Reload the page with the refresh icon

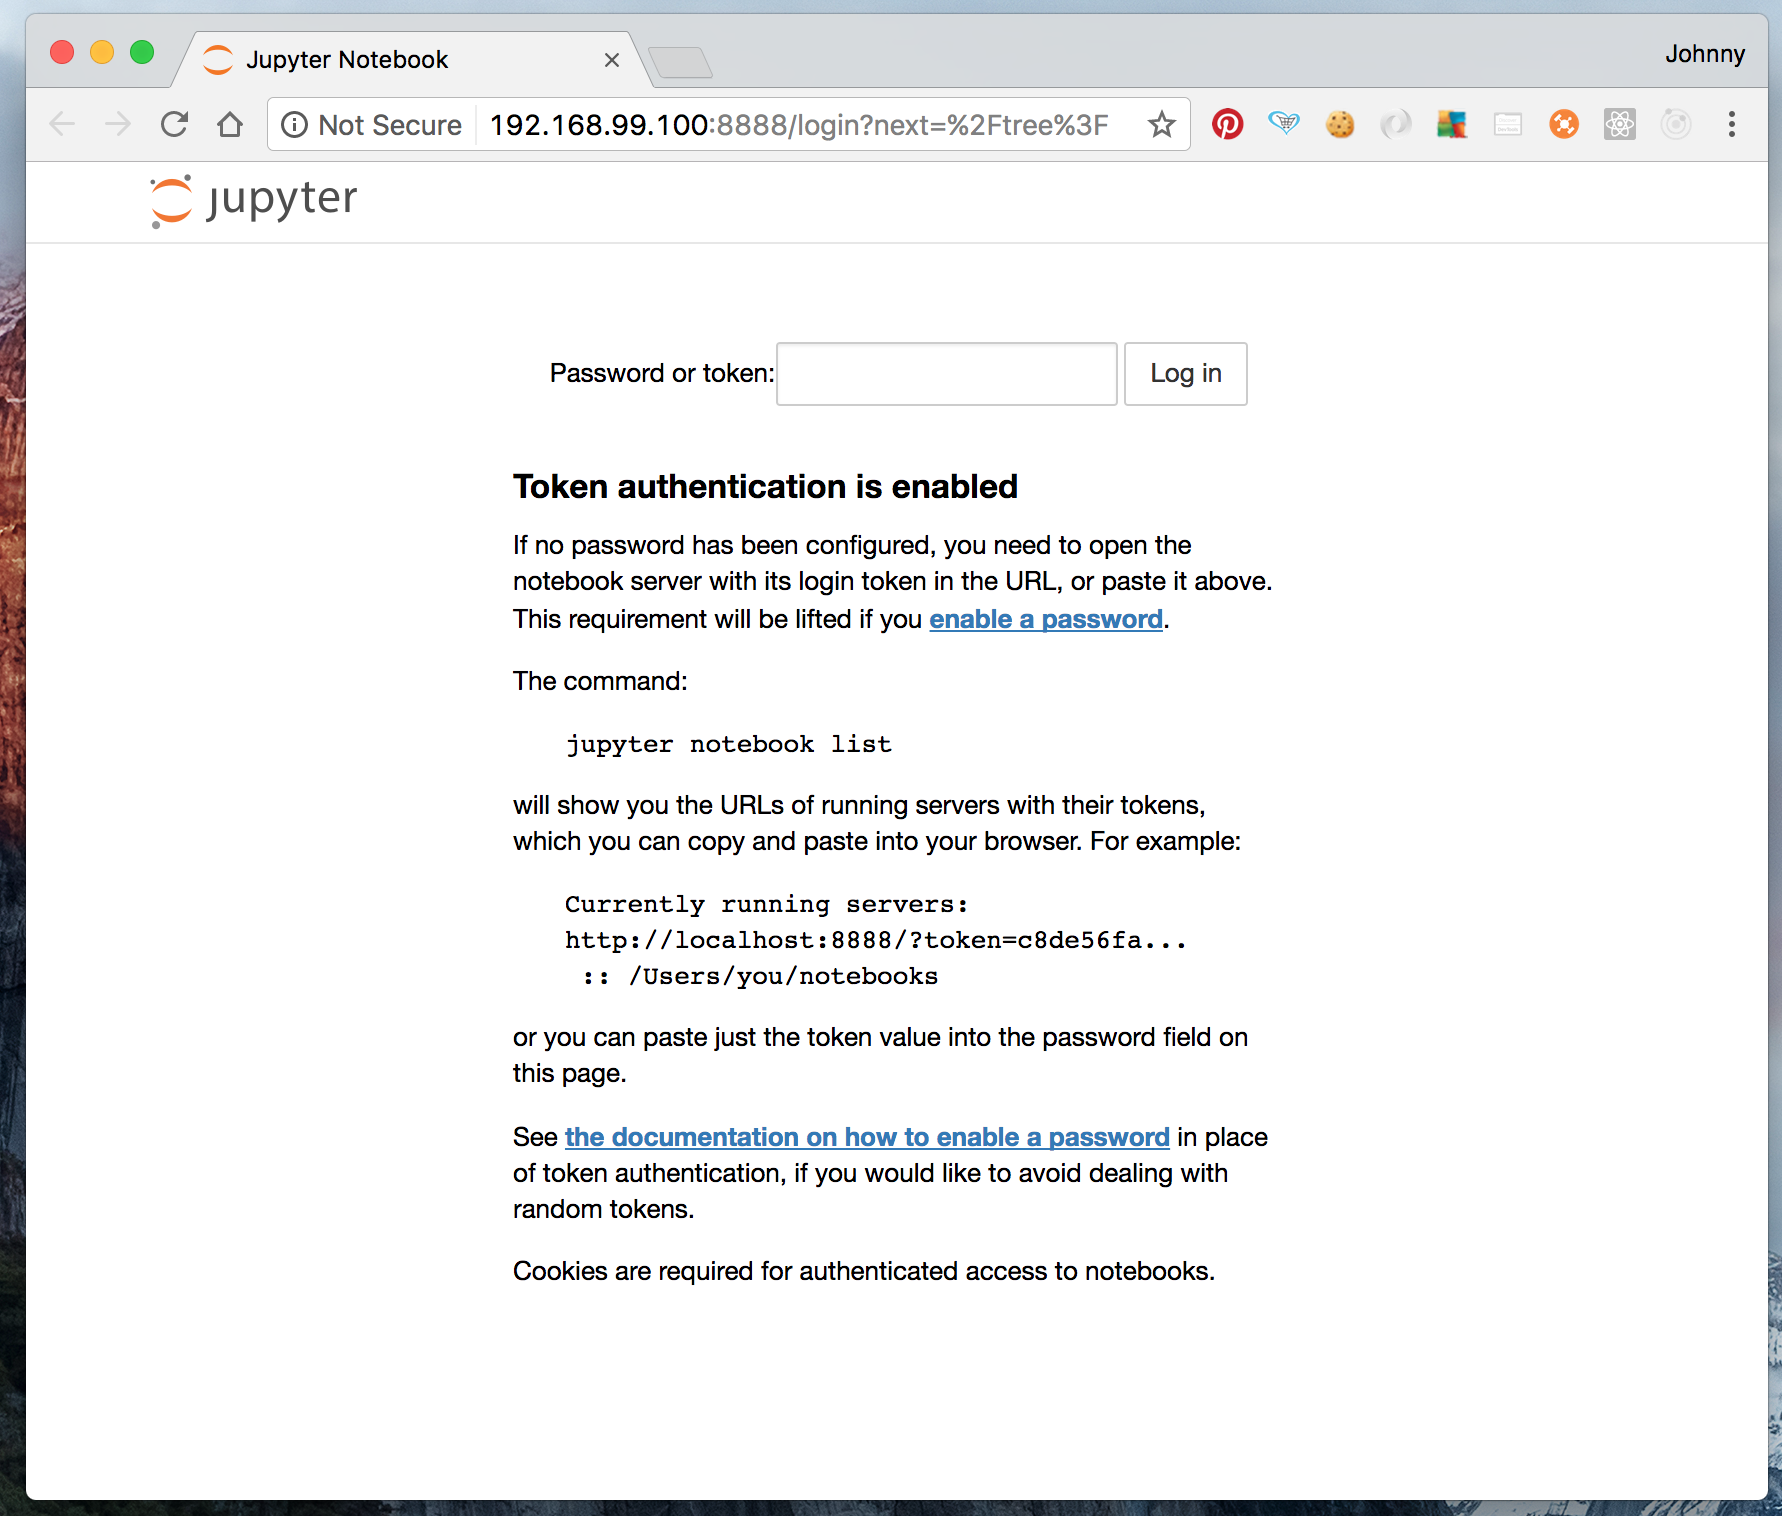coord(175,124)
